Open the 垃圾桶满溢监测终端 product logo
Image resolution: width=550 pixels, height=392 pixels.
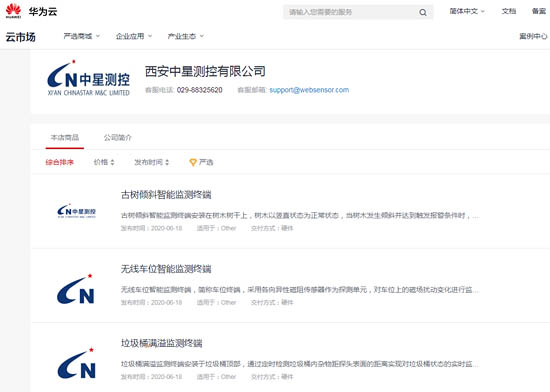tap(76, 363)
